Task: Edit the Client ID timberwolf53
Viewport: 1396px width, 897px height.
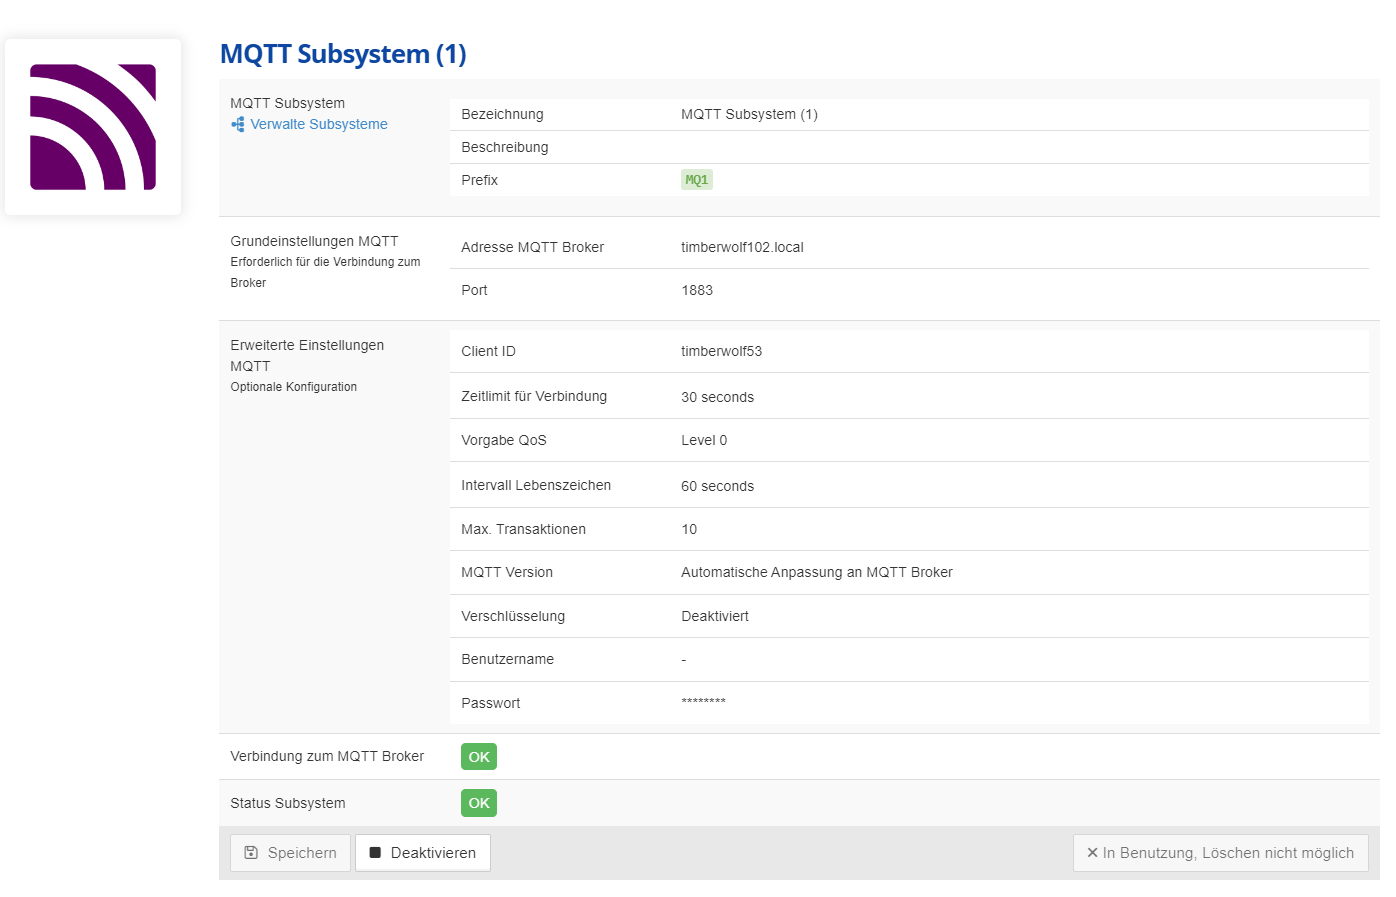Action: (721, 351)
